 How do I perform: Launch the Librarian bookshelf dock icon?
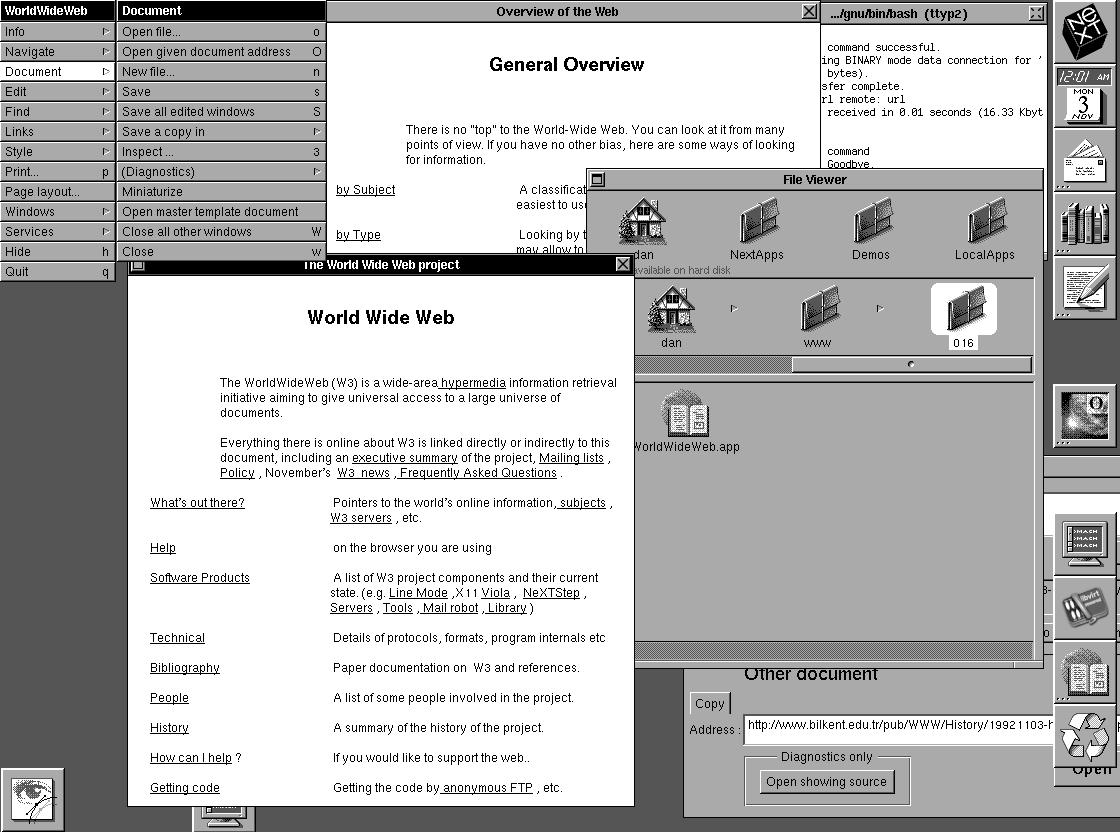coord(1085,225)
